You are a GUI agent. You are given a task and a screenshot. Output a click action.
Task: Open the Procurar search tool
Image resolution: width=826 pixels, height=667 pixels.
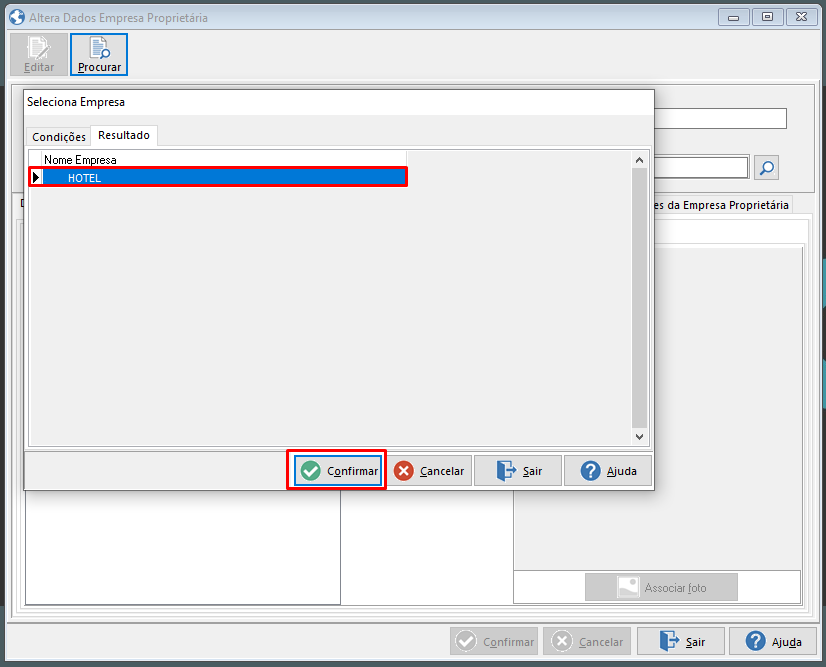click(x=99, y=54)
